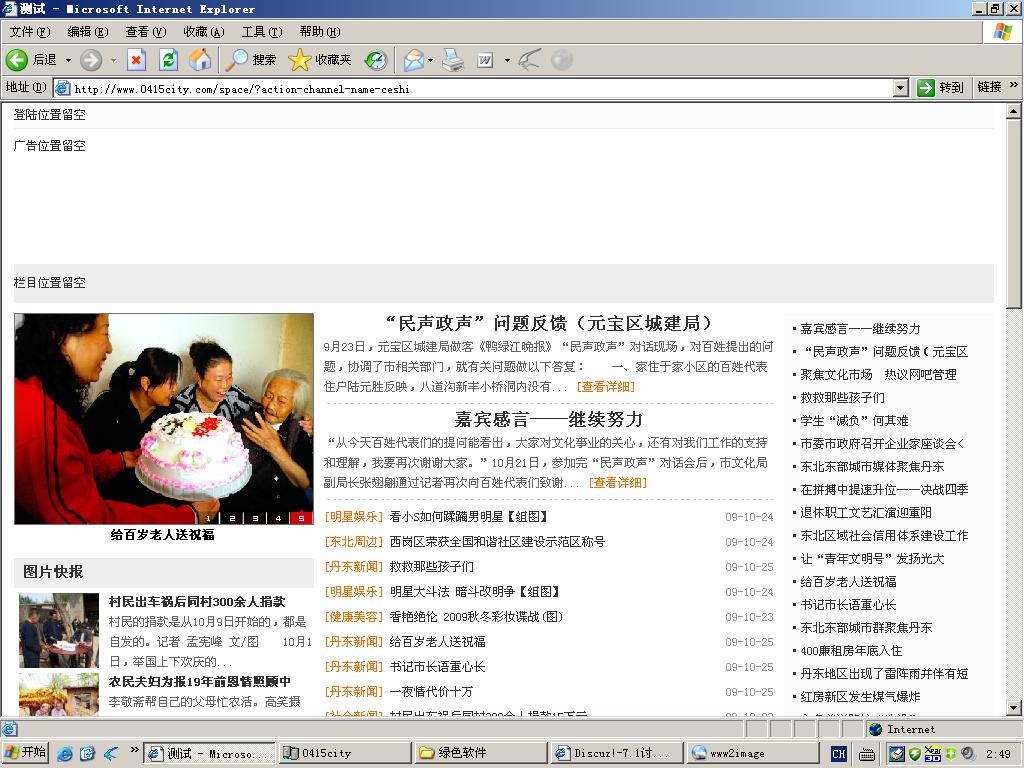This screenshot has width=1024, height=768.
Task: Click the Discuss toolbar icon beside Edit dropdown
Action: coord(529,60)
